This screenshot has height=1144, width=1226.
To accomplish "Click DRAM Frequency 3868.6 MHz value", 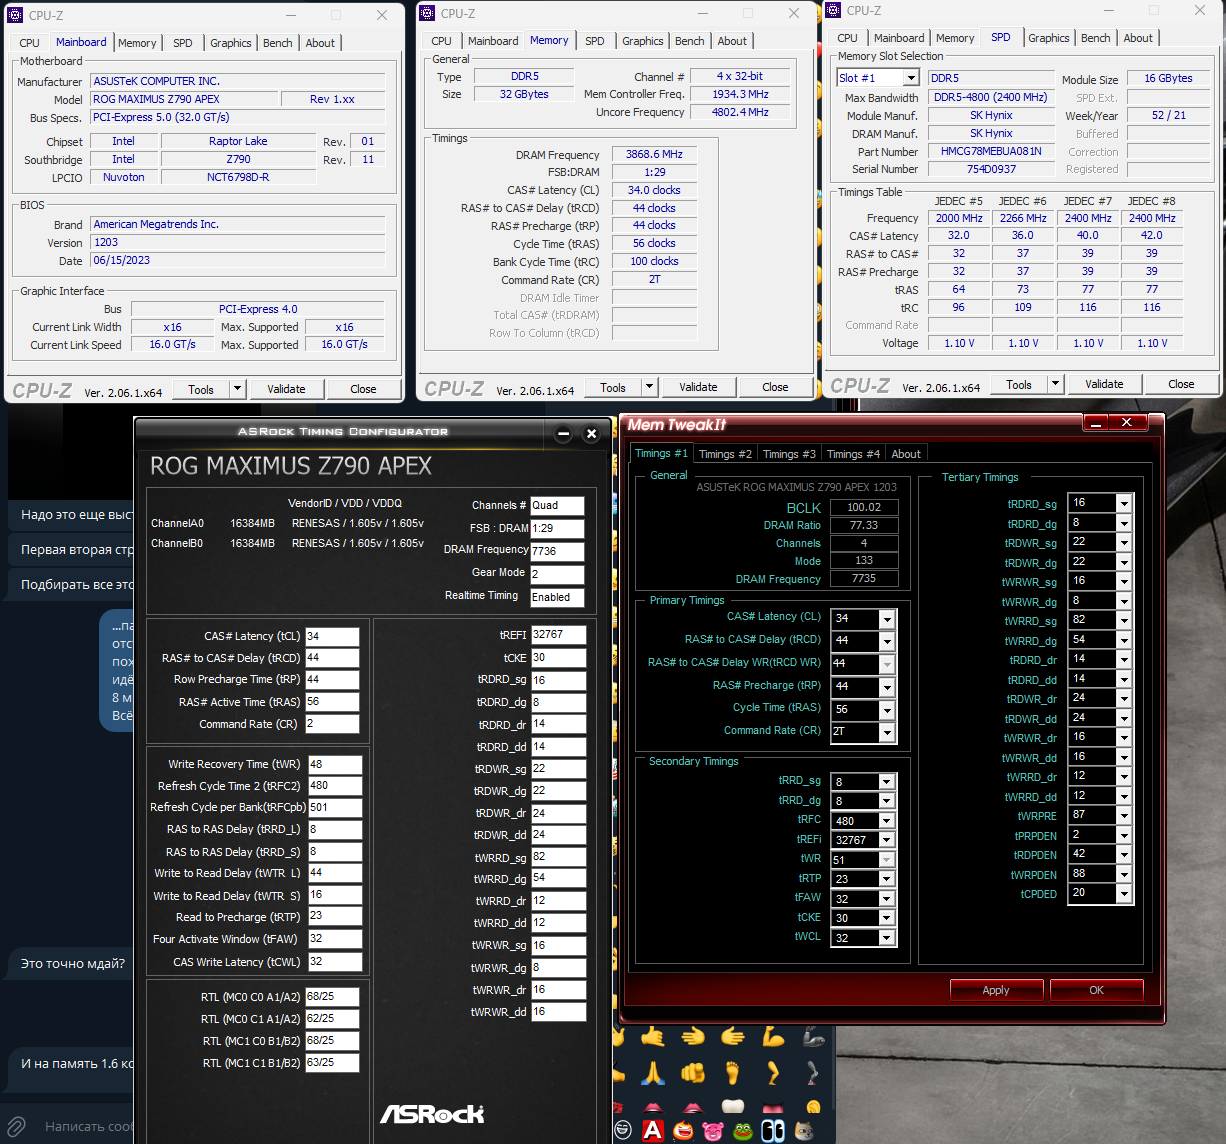I will 654,154.
